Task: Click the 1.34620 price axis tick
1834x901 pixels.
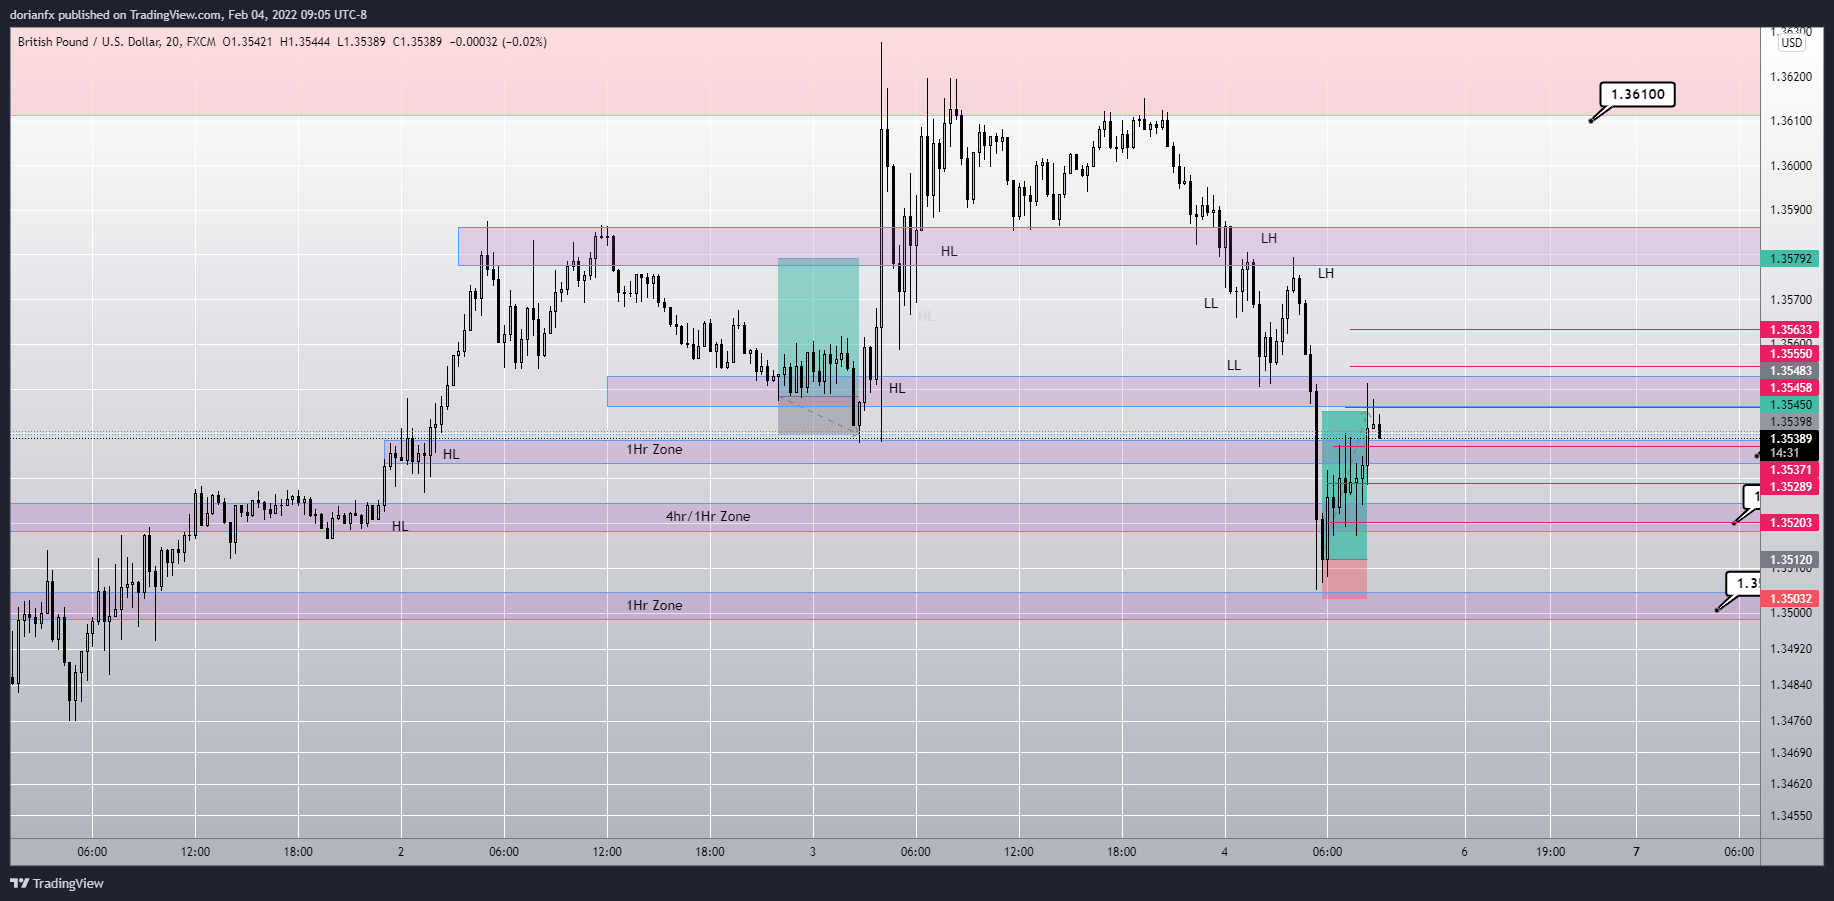Action: coord(1790,784)
